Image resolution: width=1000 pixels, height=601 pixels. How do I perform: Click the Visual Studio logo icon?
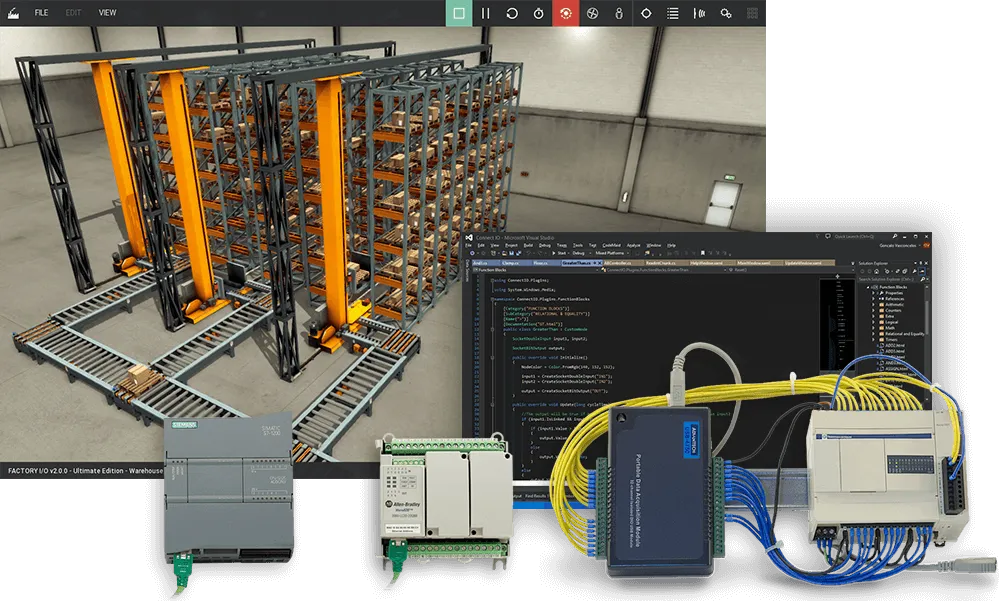(x=469, y=237)
